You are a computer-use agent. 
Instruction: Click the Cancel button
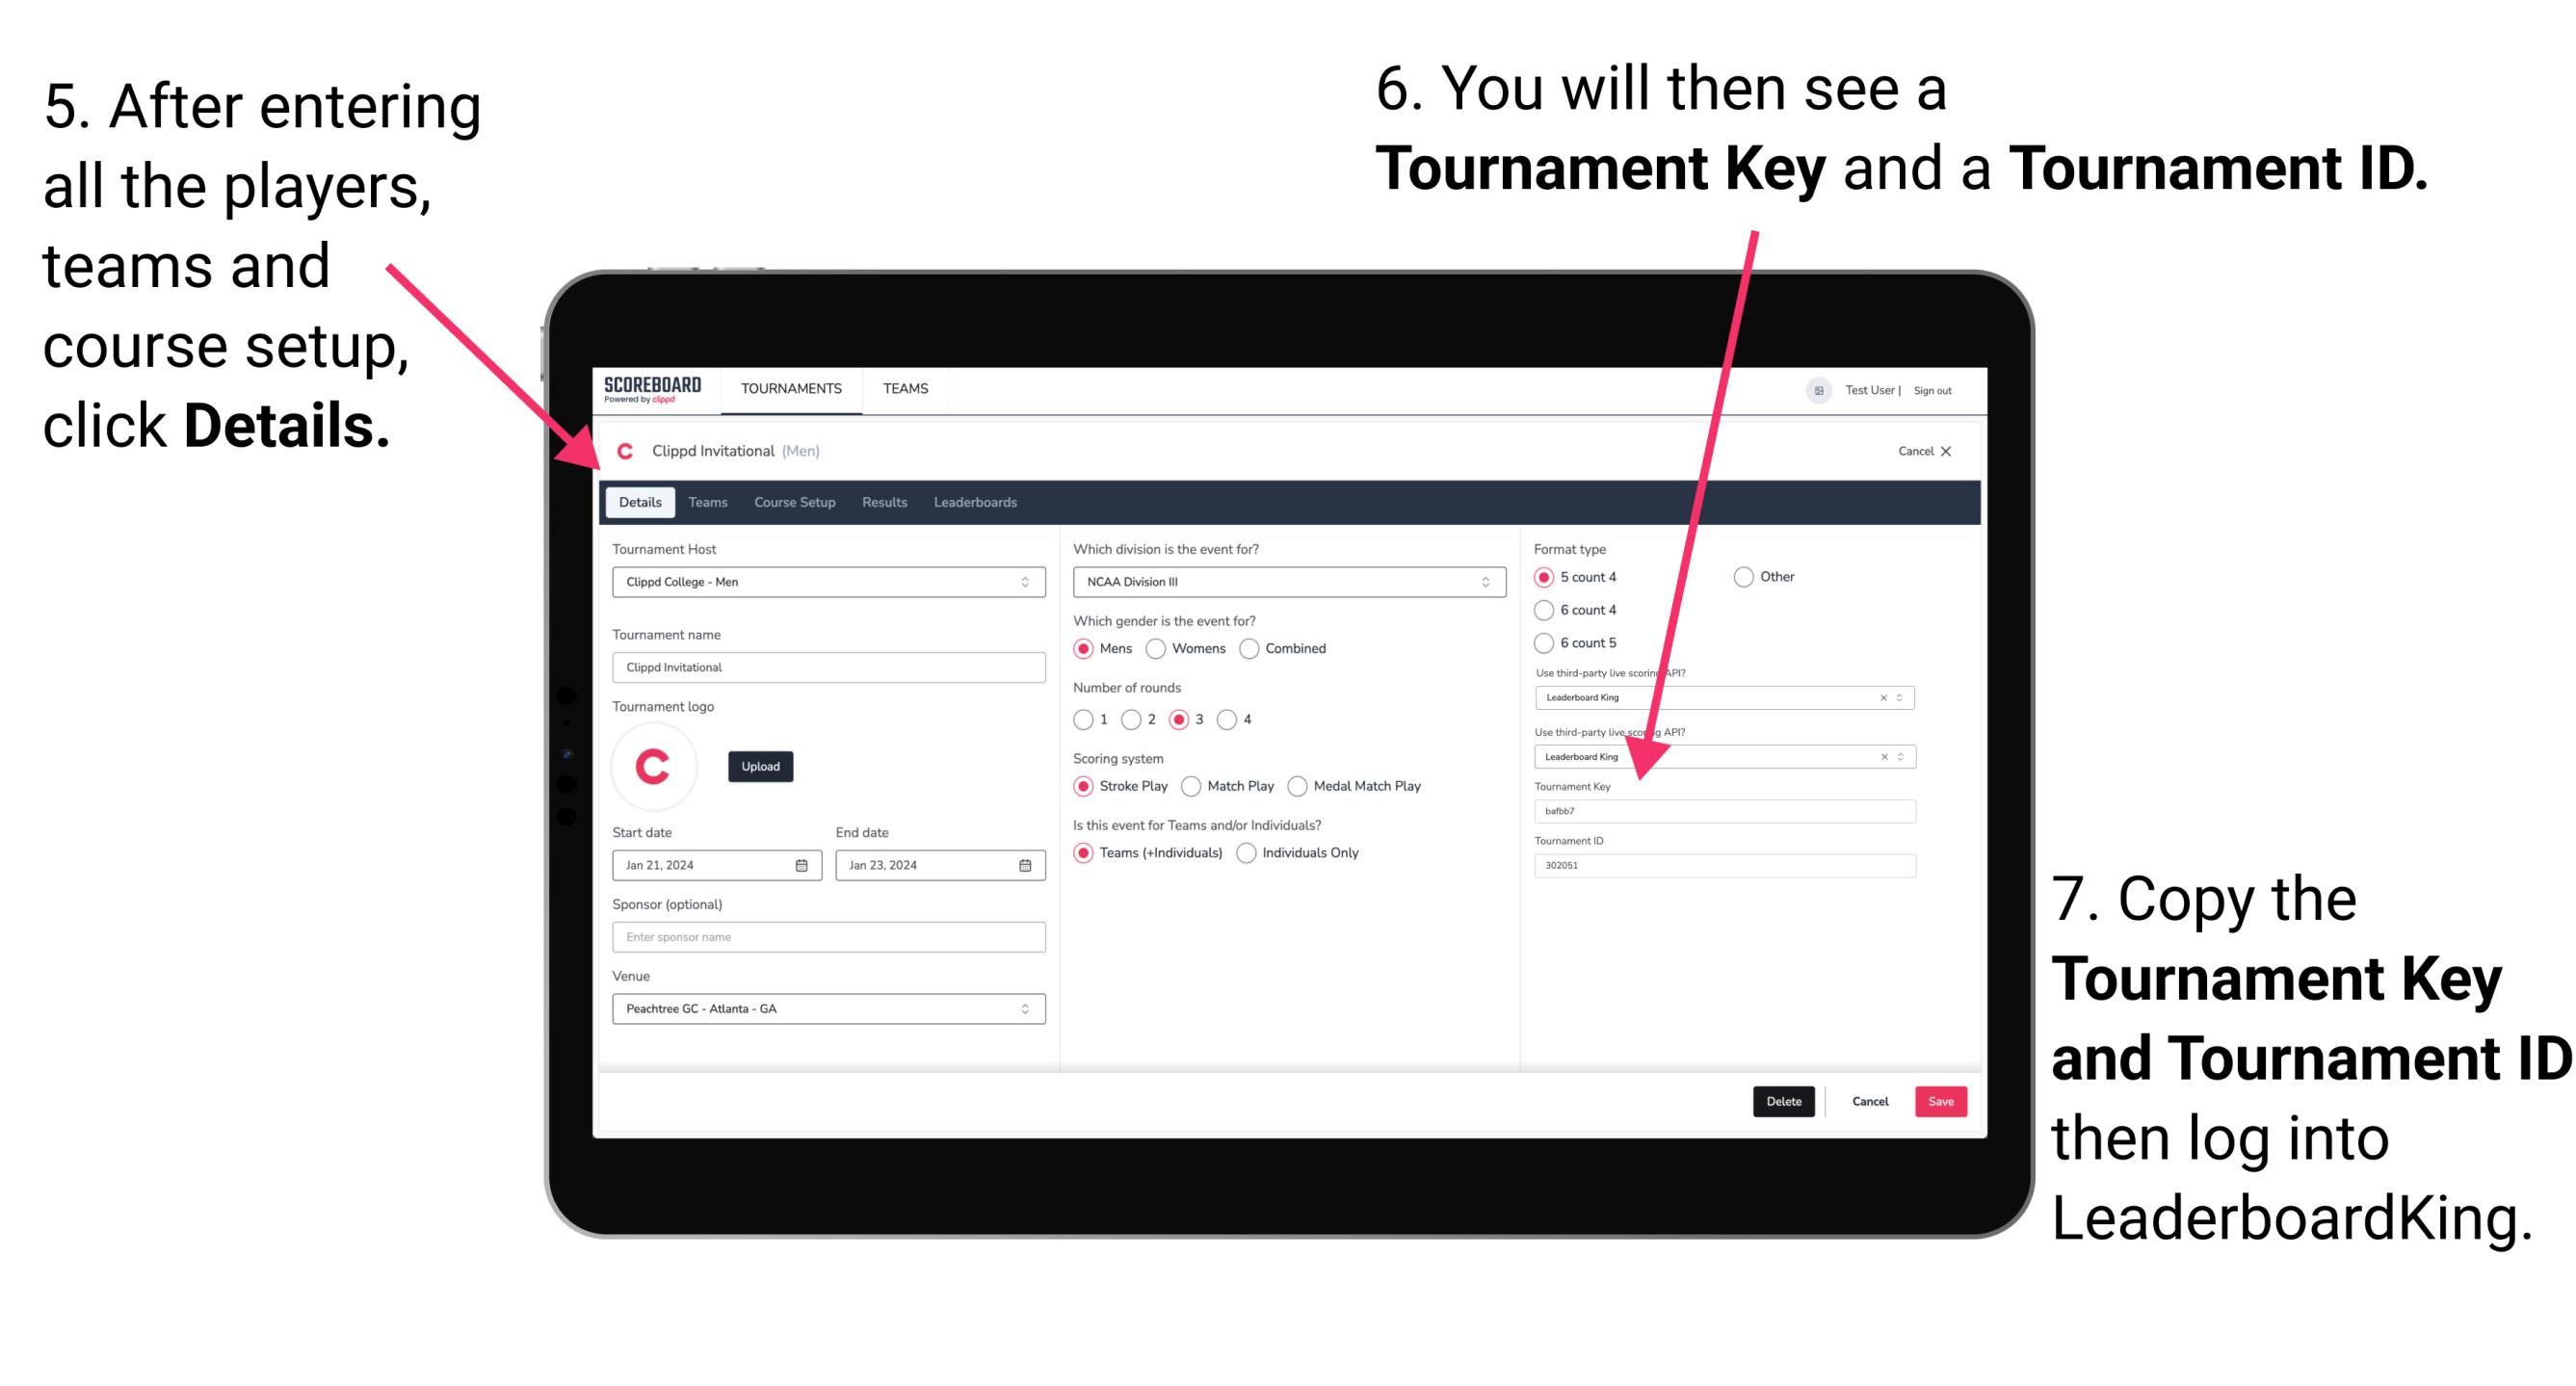1871,1101
